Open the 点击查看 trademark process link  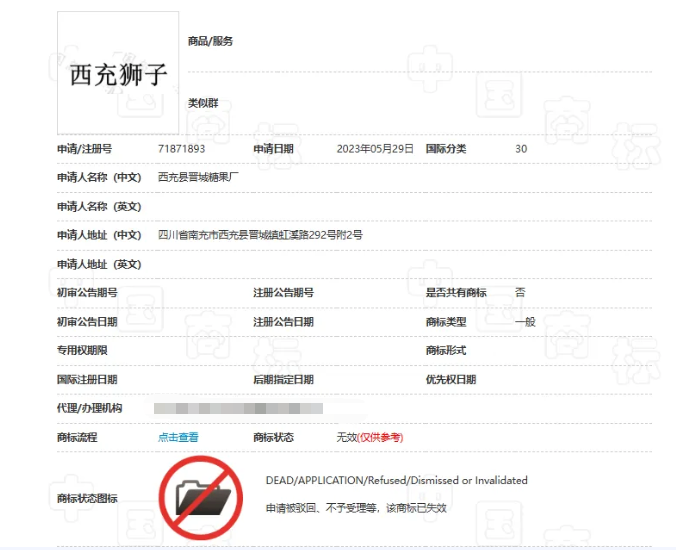click(178, 438)
